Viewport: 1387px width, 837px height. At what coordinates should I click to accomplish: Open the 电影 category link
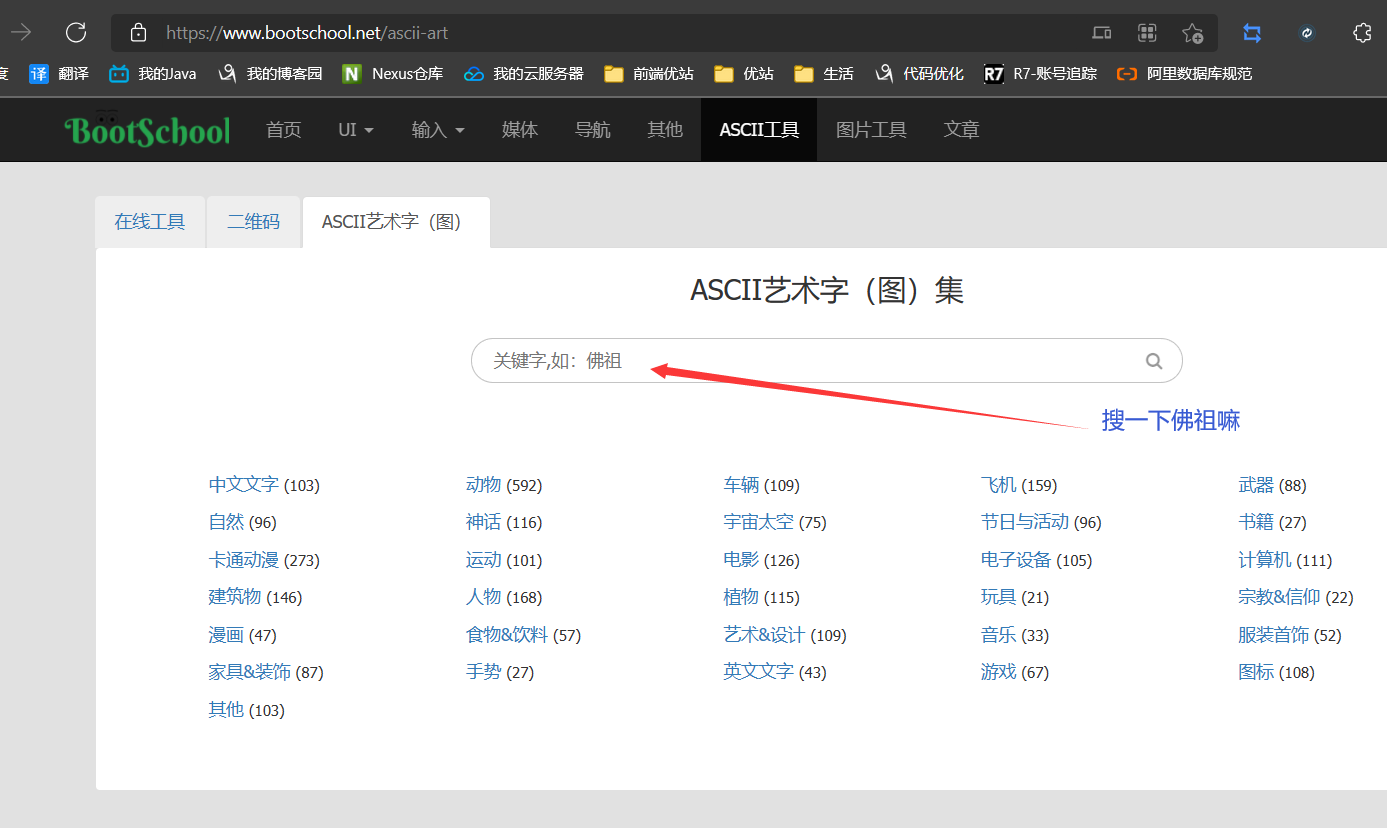741,560
